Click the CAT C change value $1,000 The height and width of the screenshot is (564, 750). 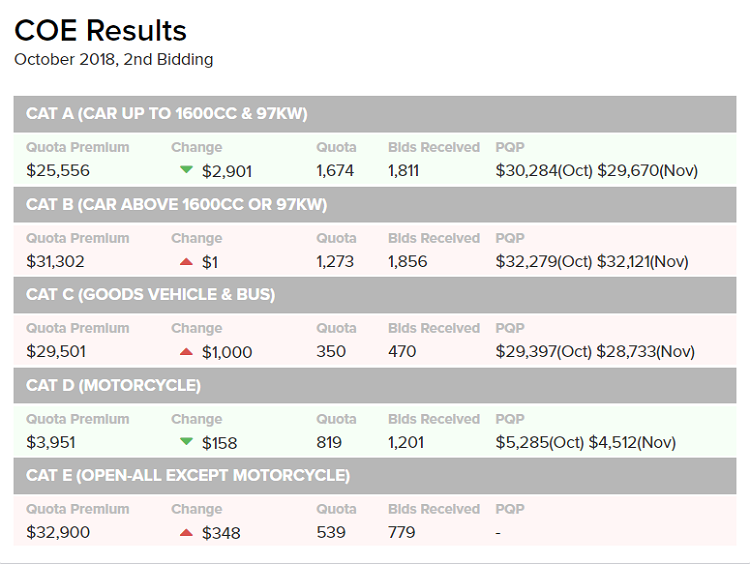[x=227, y=352]
